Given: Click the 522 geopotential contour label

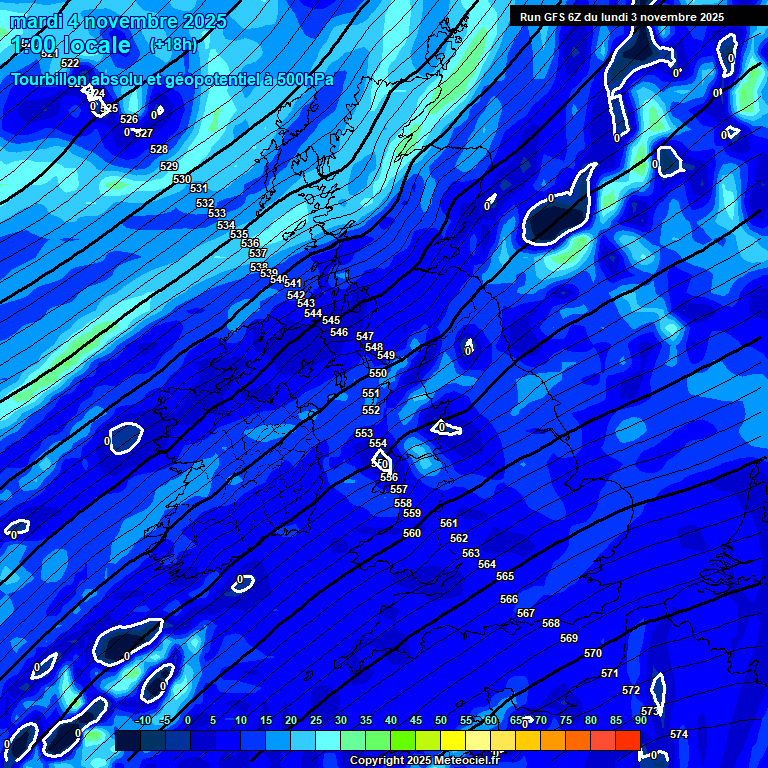Looking at the screenshot, I should click(70, 63).
